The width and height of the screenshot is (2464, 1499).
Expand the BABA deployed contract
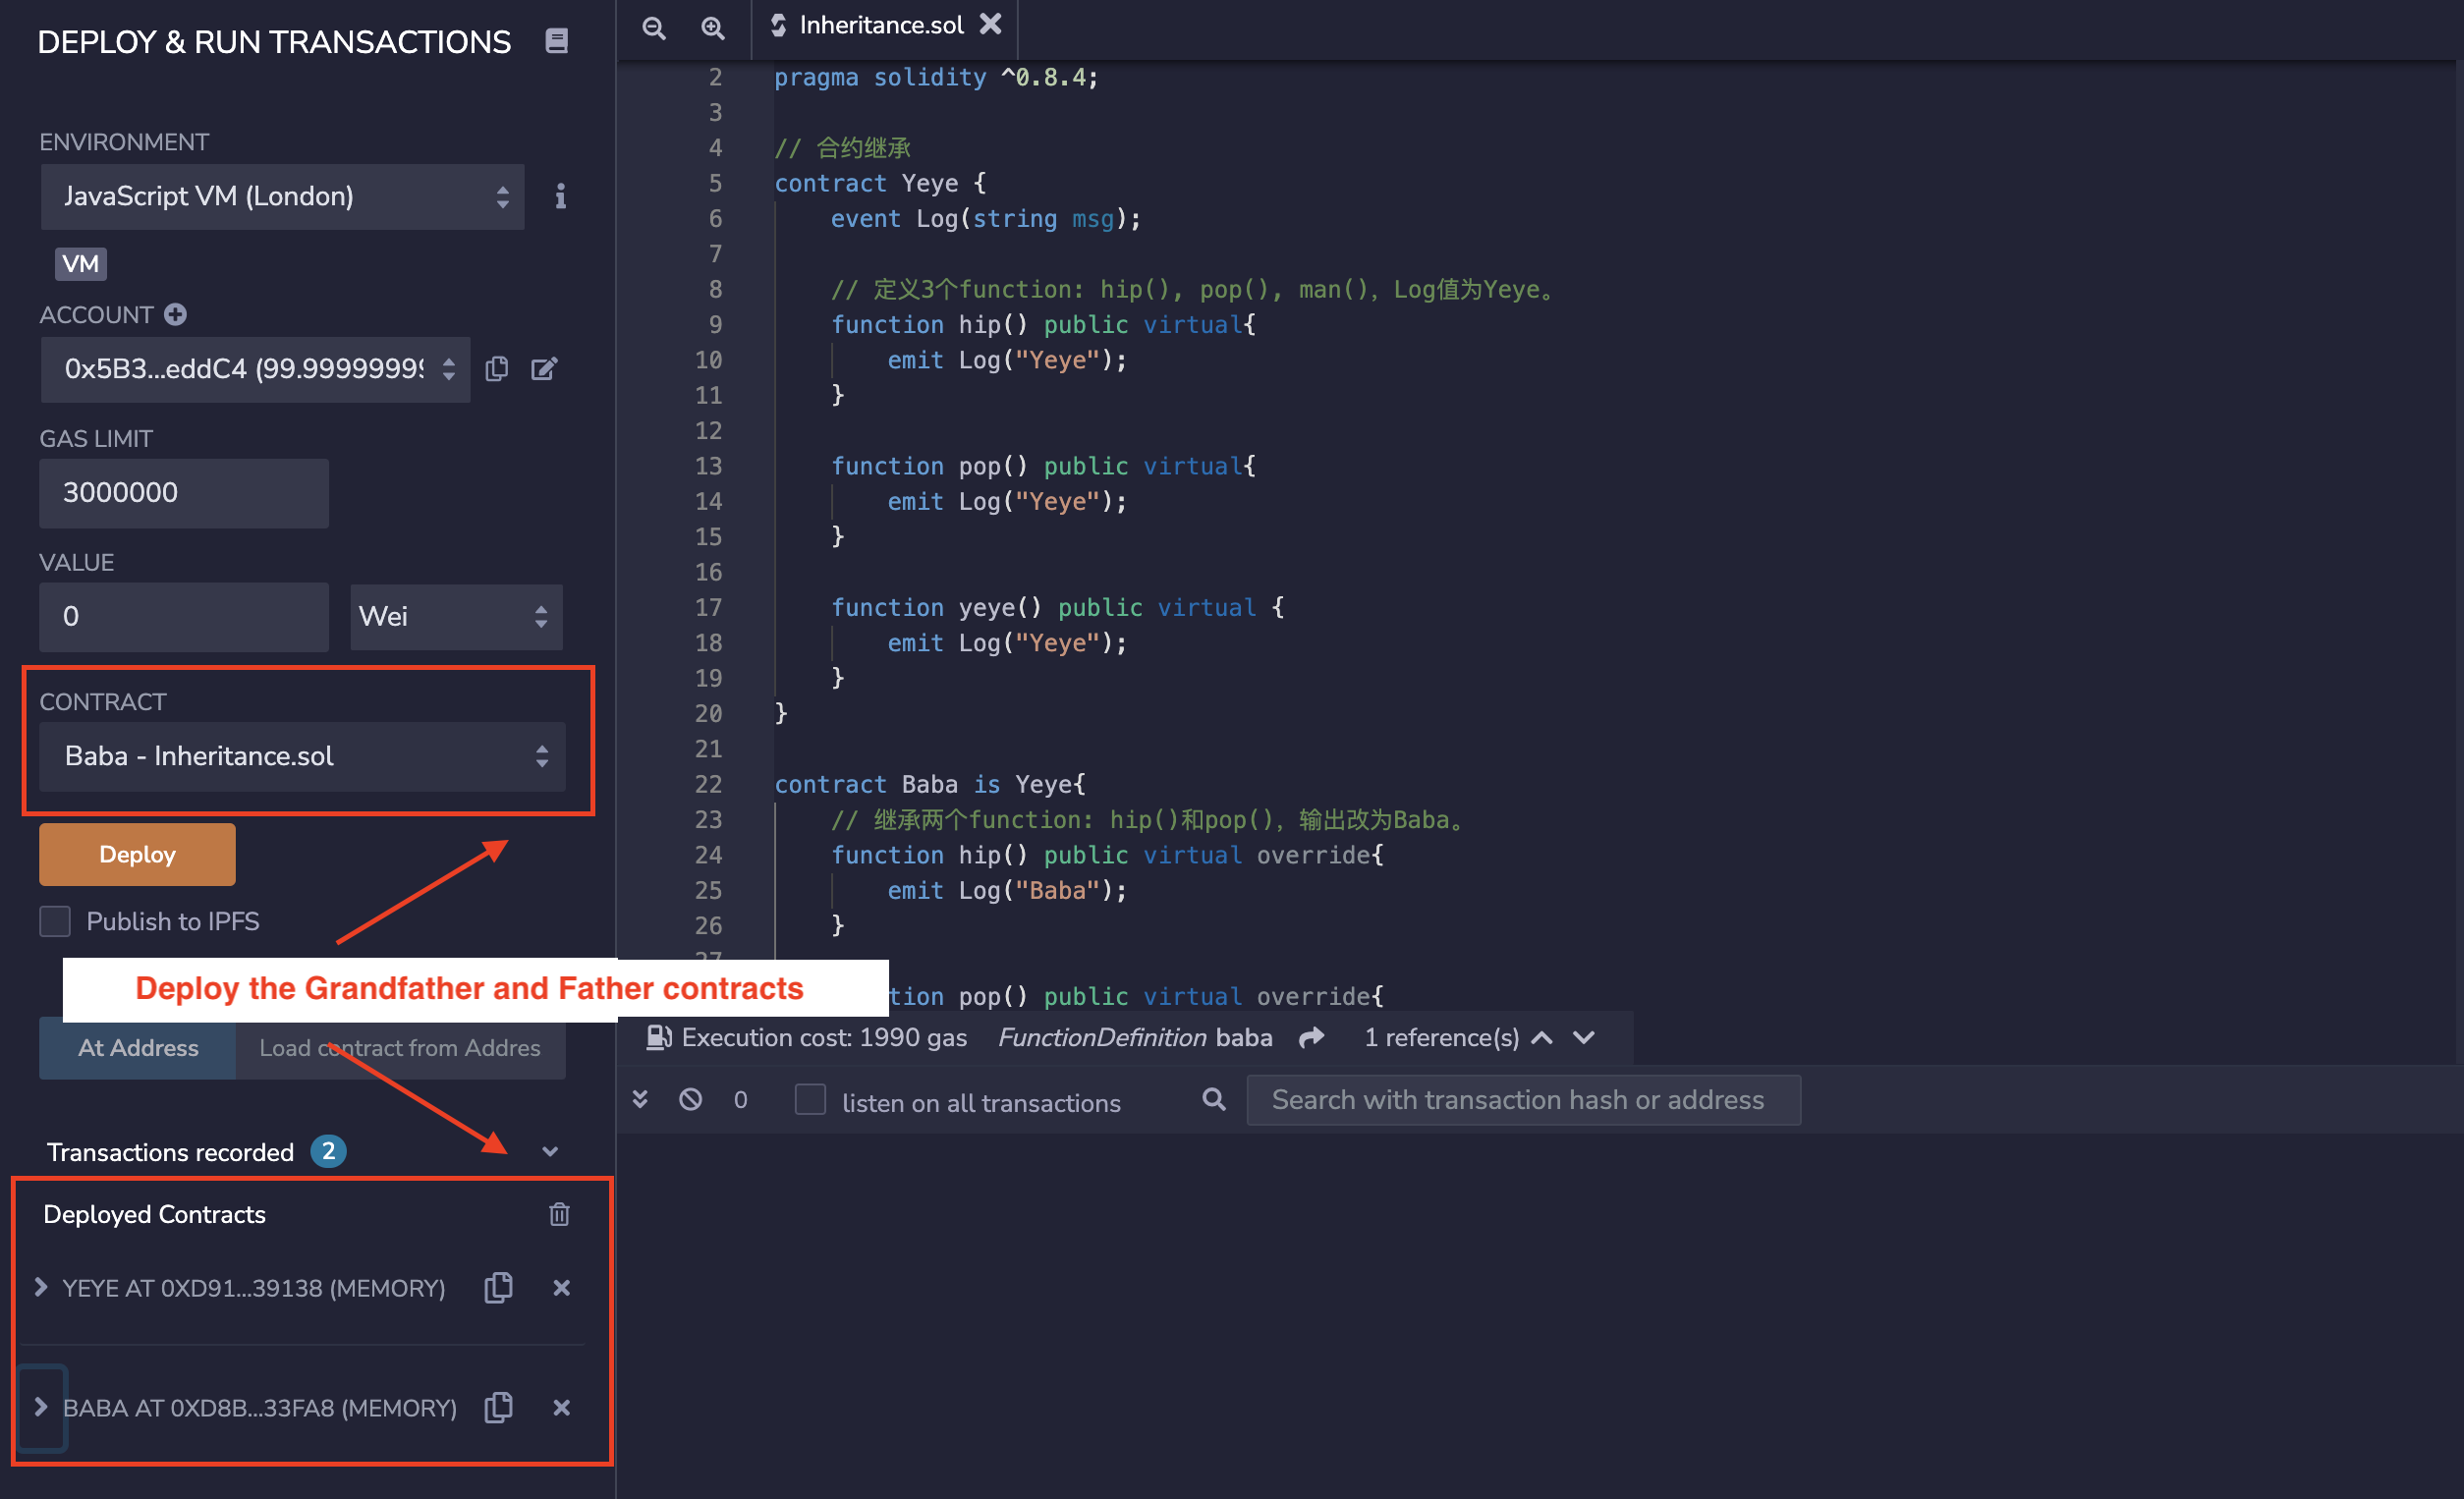point(41,1407)
